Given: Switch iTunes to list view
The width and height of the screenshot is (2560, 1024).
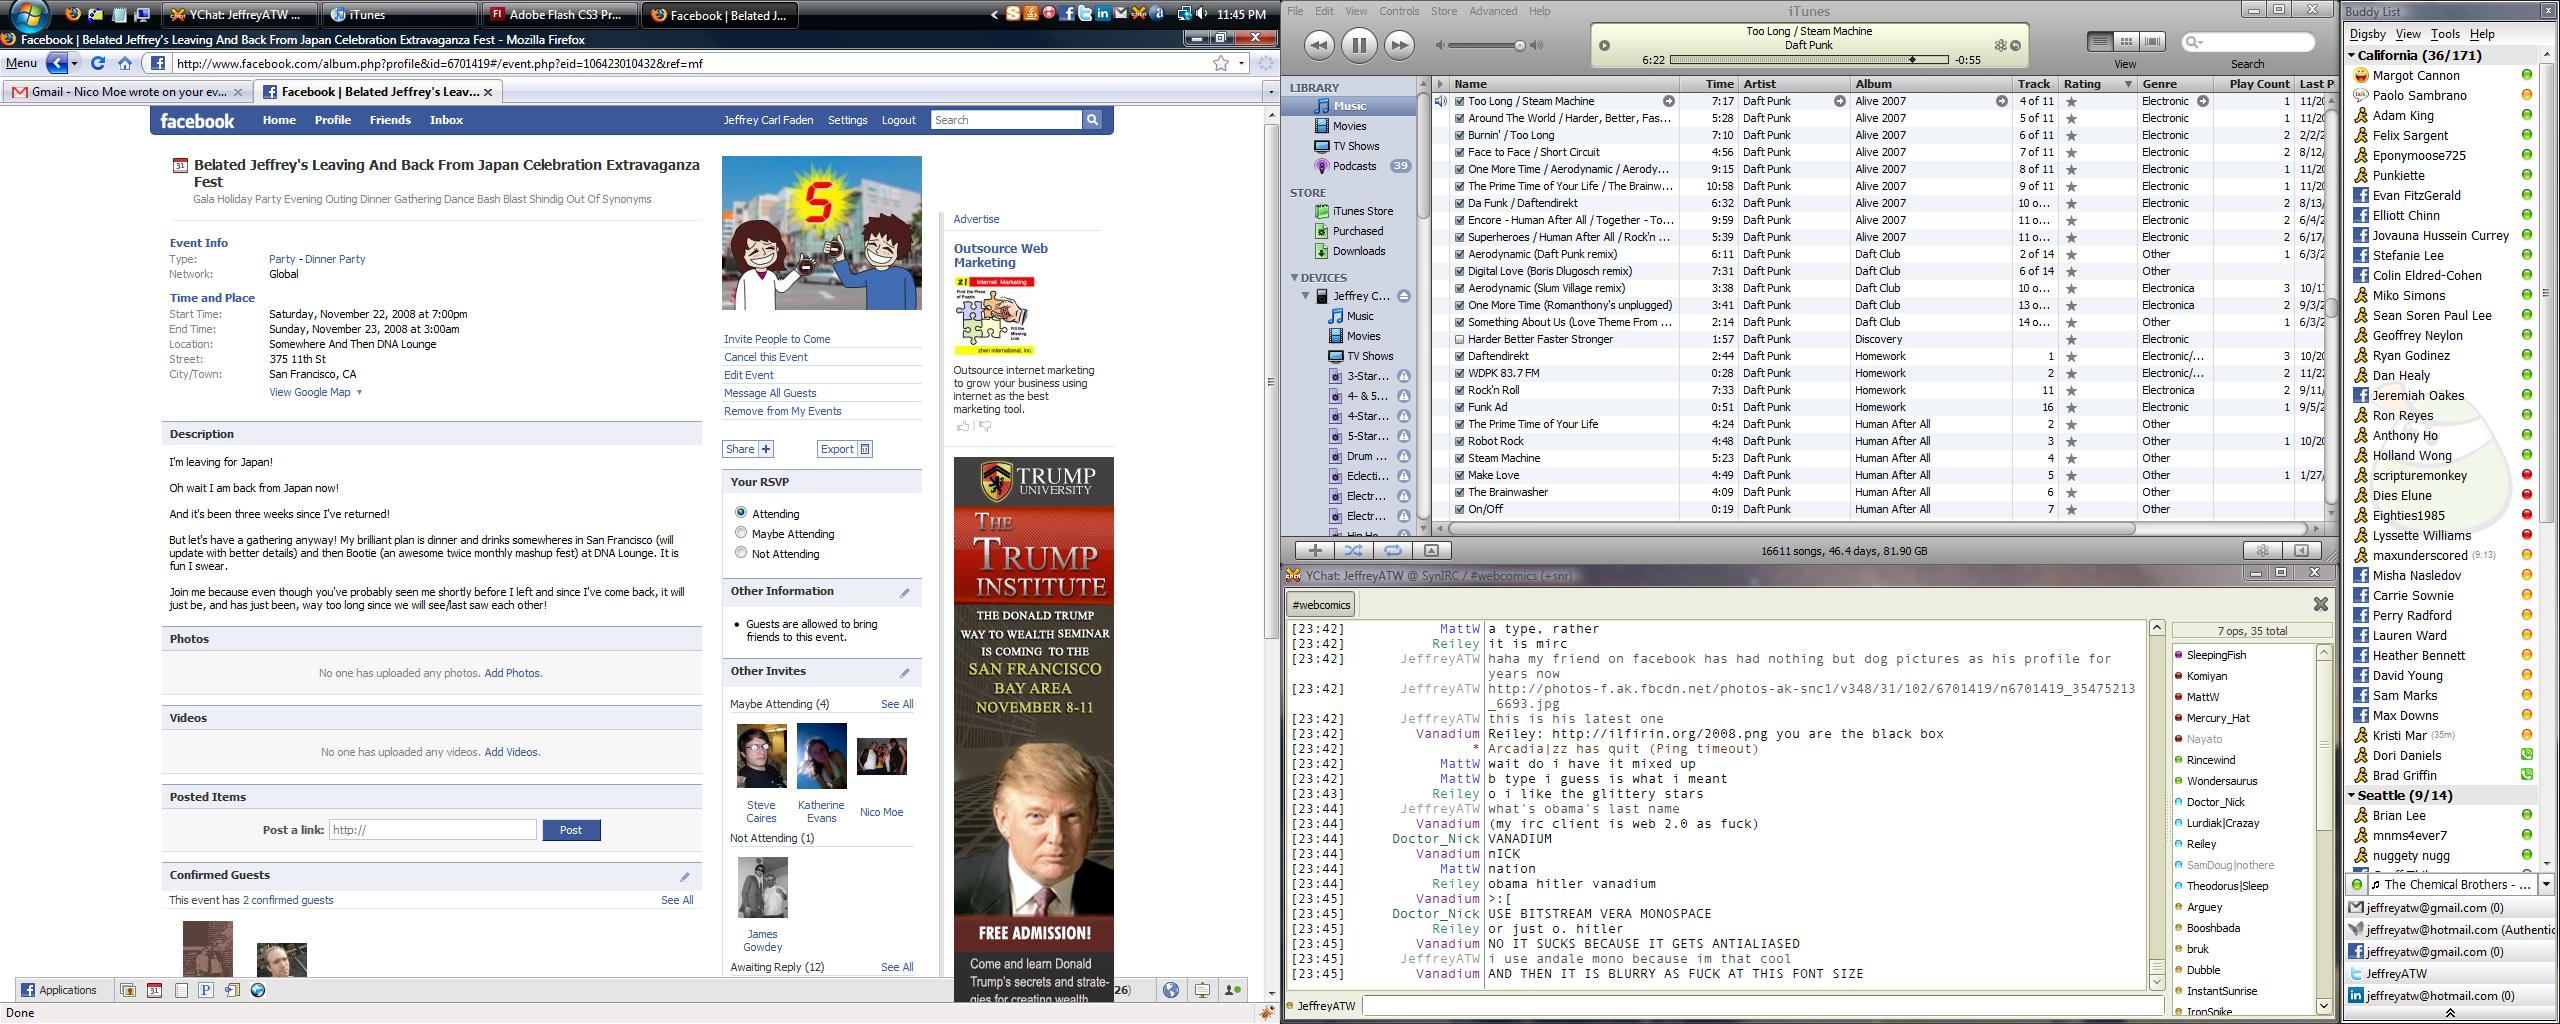Looking at the screenshot, I should [x=2100, y=41].
